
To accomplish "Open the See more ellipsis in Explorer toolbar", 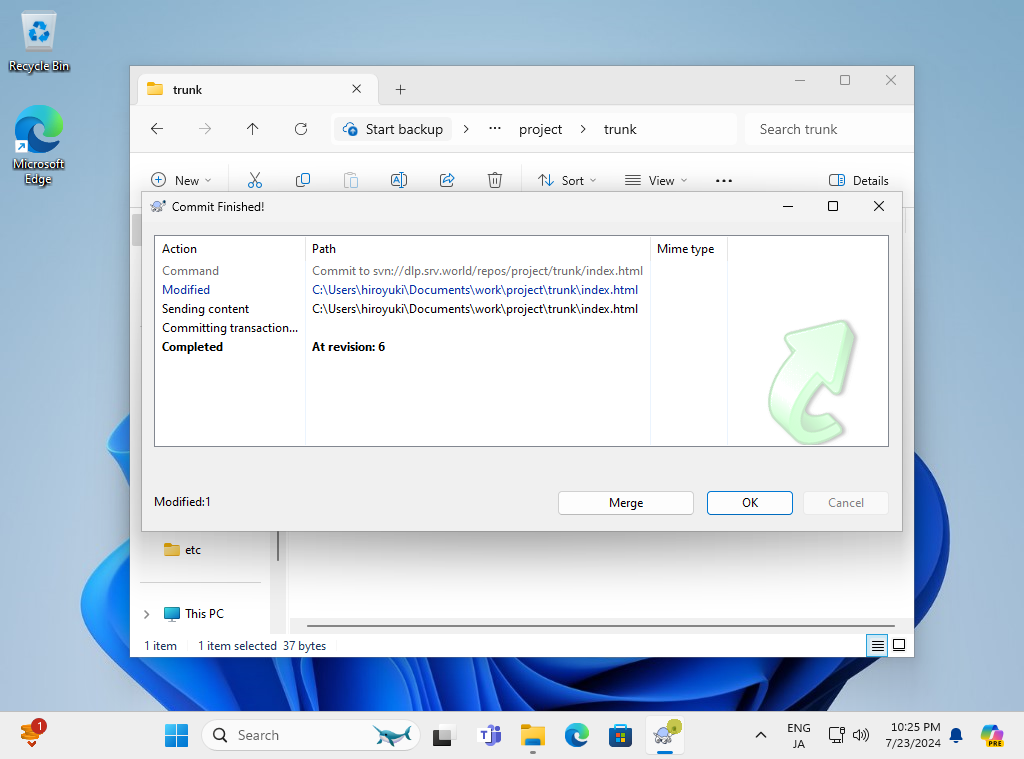I will click(724, 180).
